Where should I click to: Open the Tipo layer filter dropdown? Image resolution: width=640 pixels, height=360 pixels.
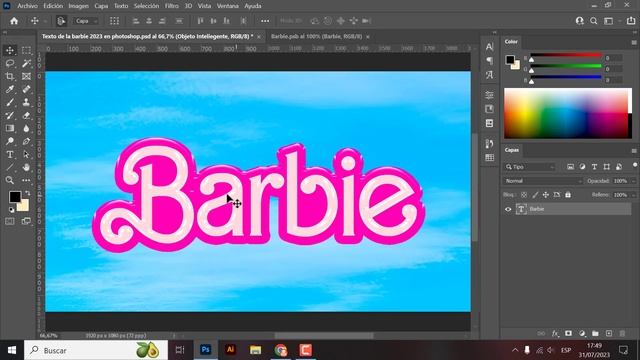pyautogui.click(x=529, y=167)
